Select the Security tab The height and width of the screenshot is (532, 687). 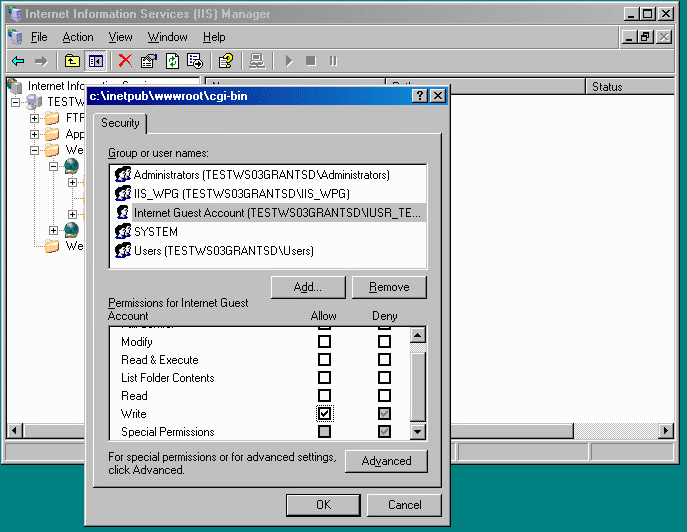[x=120, y=123]
